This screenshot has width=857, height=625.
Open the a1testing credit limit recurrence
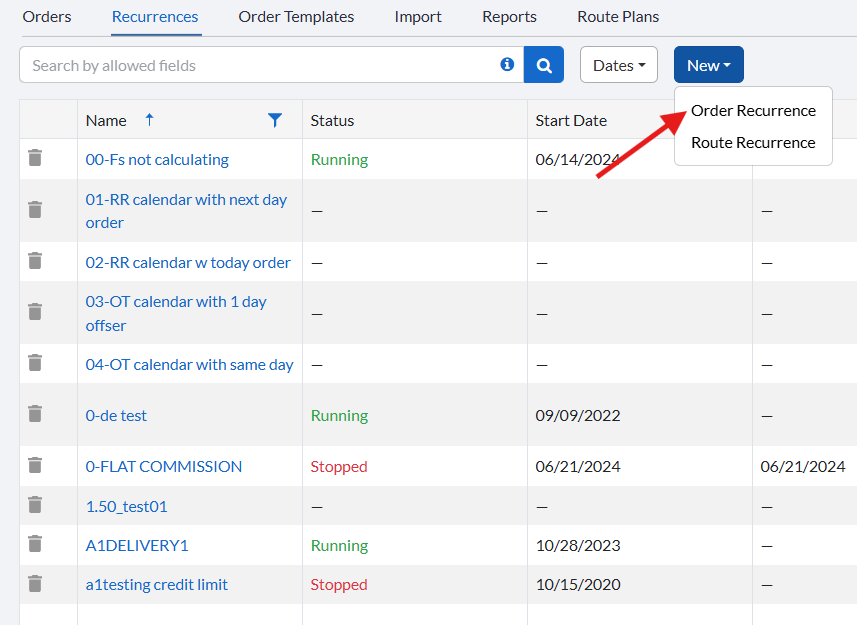coord(156,585)
